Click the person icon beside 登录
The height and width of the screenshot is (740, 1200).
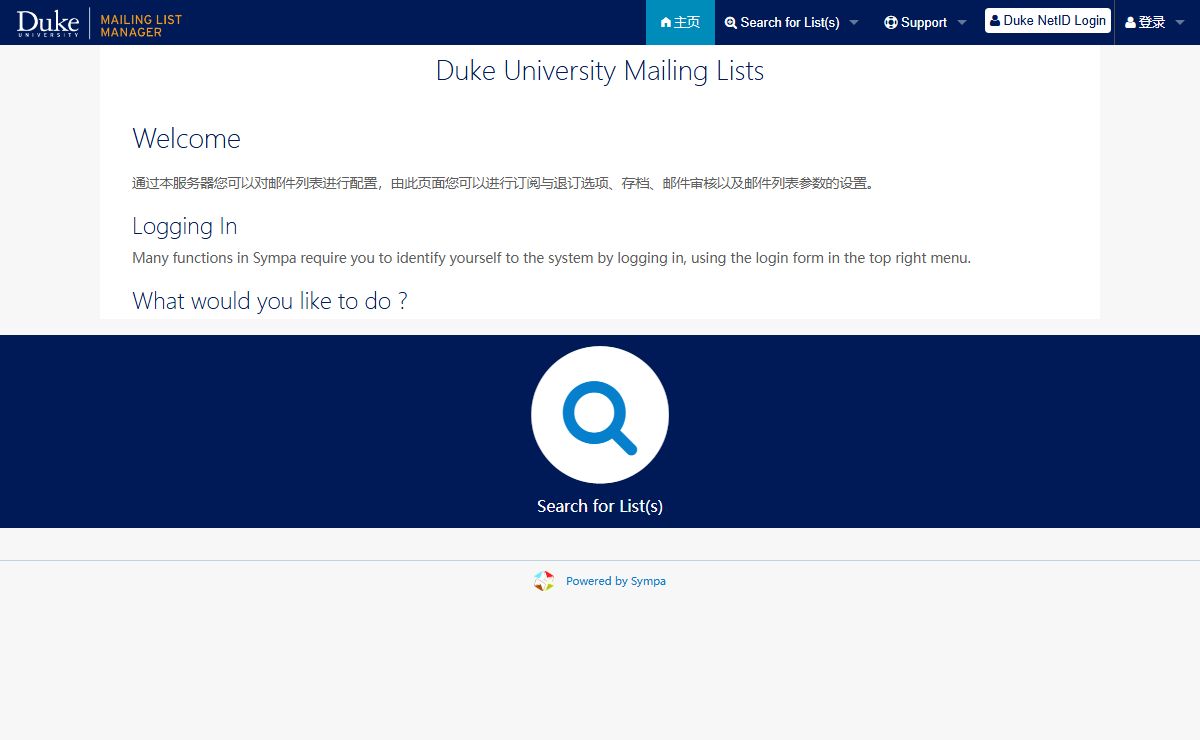point(1131,22)
